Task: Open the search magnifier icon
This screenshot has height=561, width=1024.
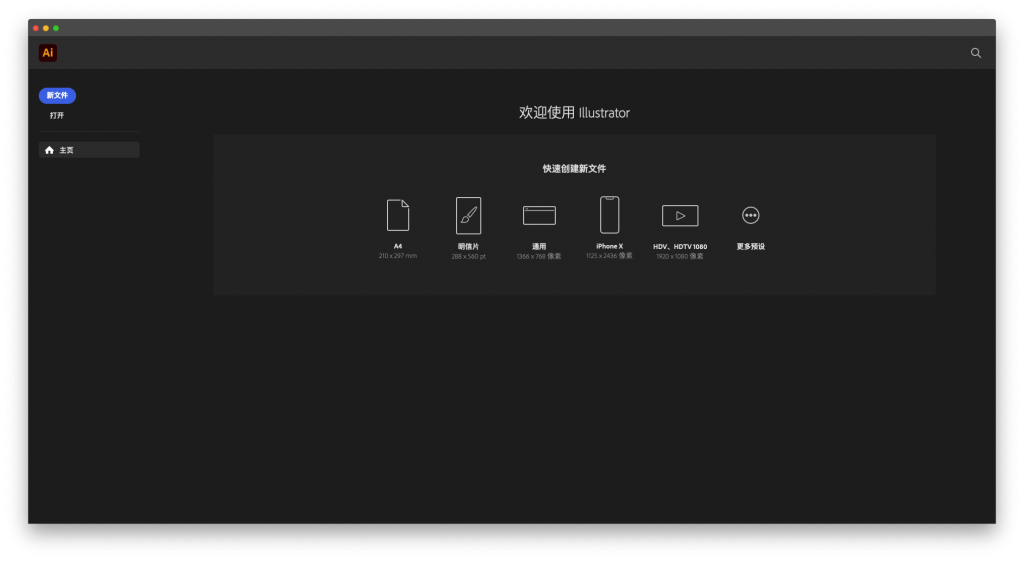Action: tap(976, 53)
